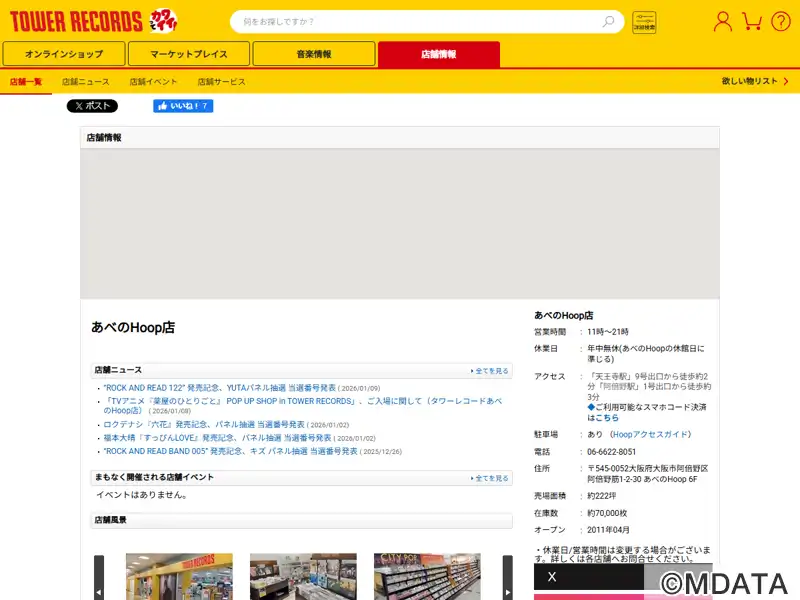
Task: Click the X post share button
Action: coord(92,106)
